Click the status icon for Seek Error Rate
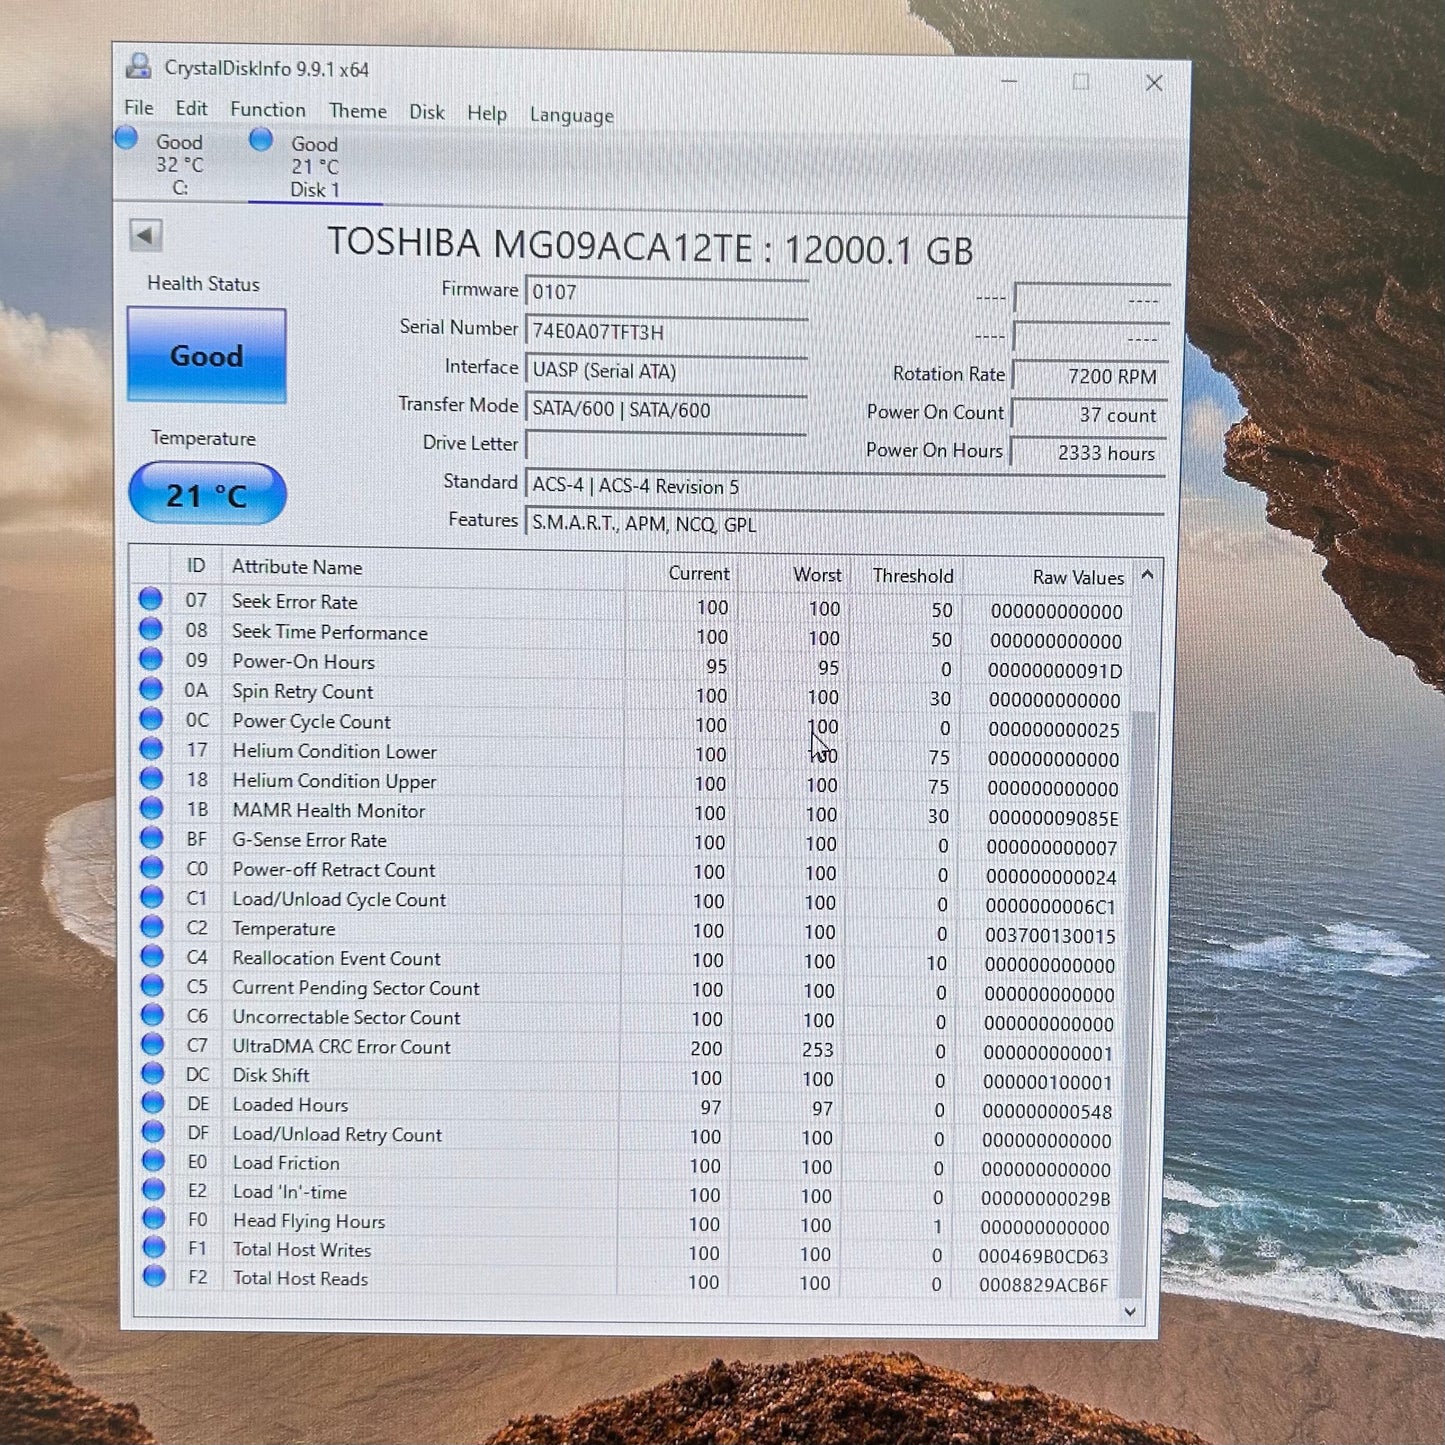The height and width of the screenshot is (1445, 1445). click(151, 600)
